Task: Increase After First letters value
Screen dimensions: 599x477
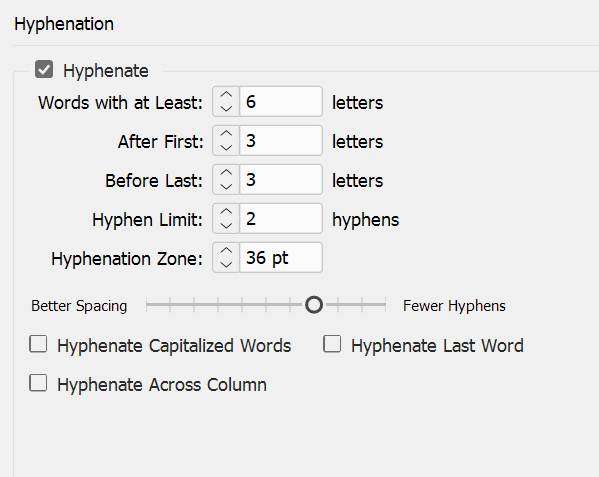Action: click(x=226, y=134)
